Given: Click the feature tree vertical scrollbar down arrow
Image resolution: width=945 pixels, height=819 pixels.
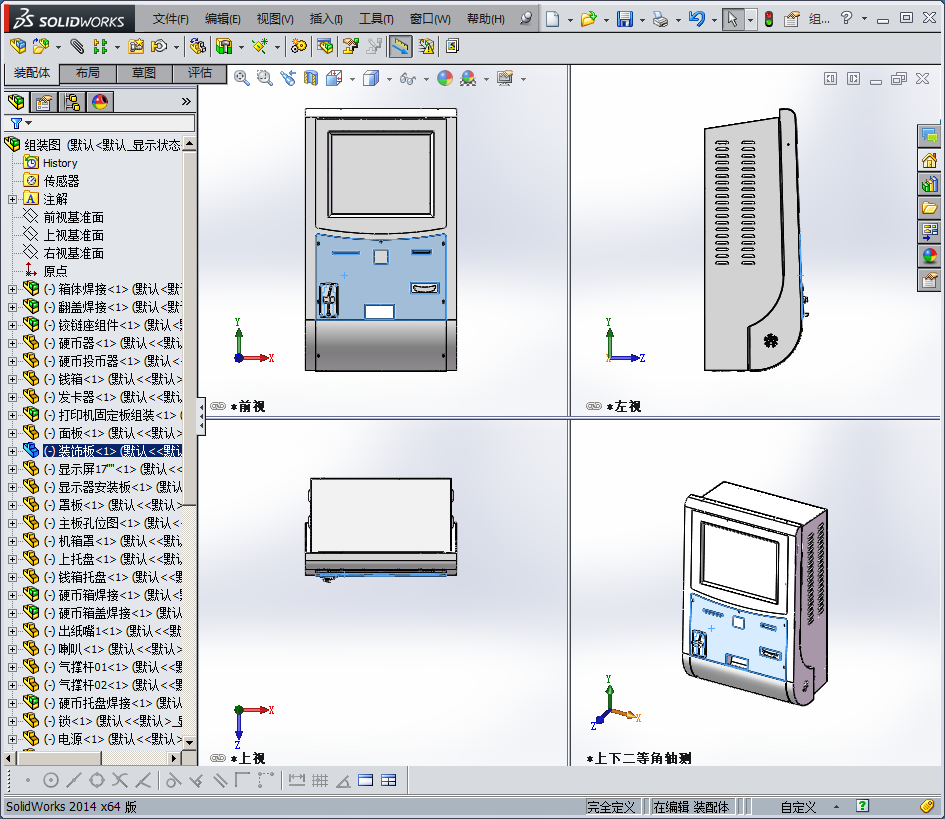Looking at the screenshot, I should click(x=189, y=742).
